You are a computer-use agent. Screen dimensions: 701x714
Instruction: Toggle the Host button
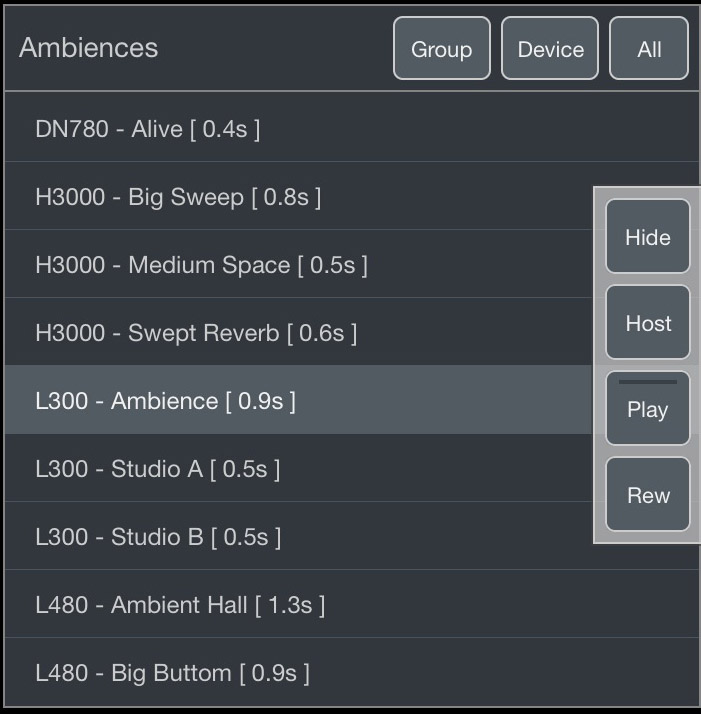(x=647, y=323)
